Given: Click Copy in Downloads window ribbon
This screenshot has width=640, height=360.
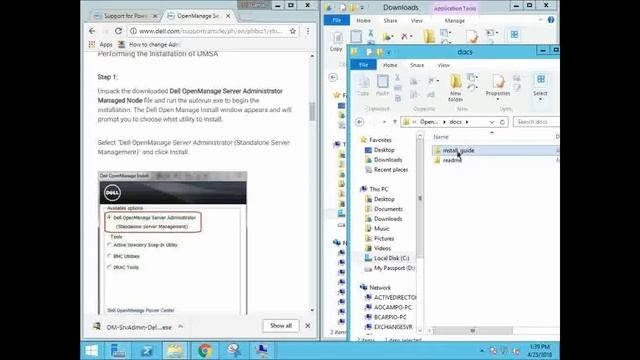Looking at the screenshot, I should click(336, 42).
